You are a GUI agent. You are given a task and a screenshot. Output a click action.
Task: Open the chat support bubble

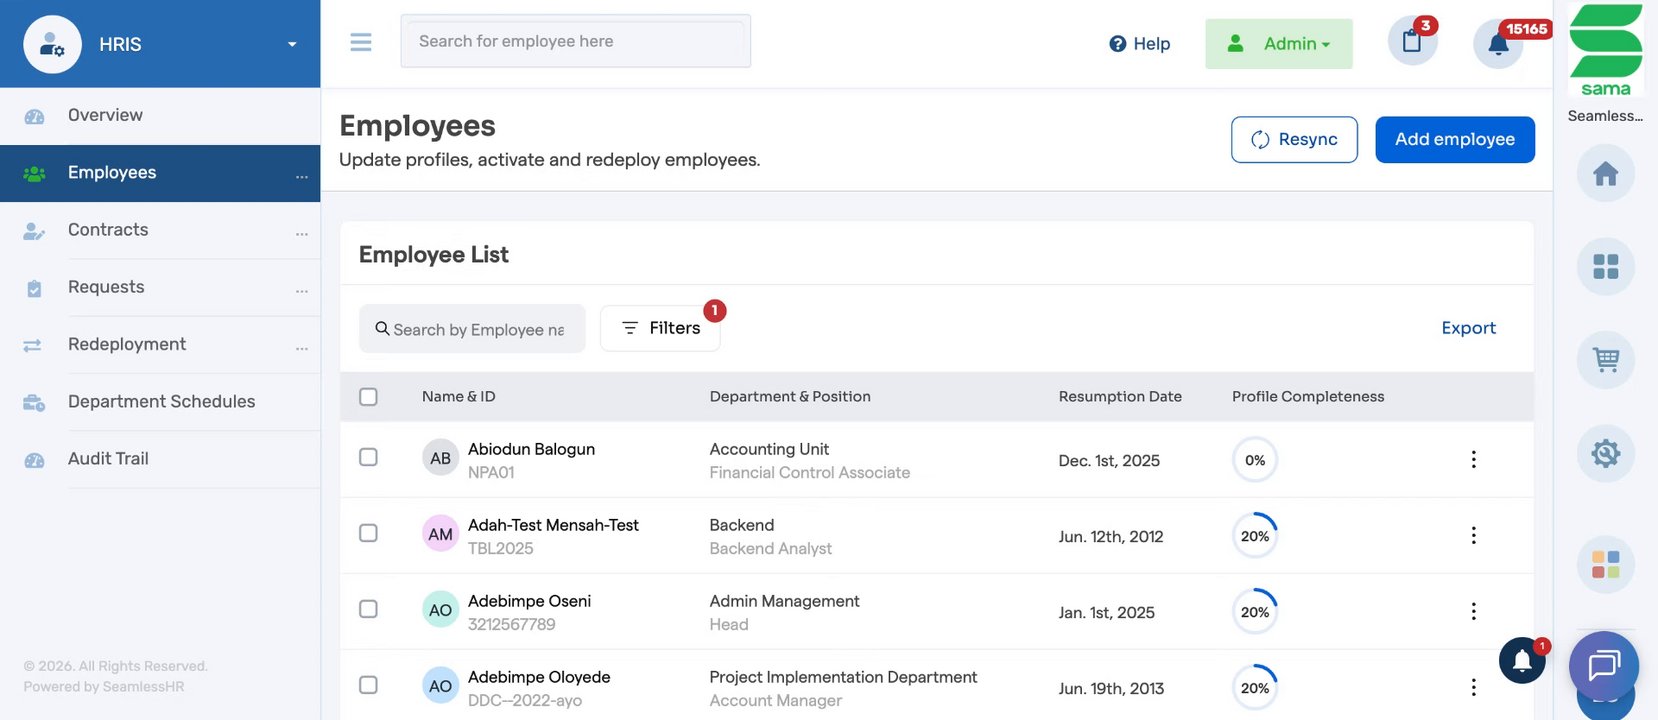(1603, 665)
